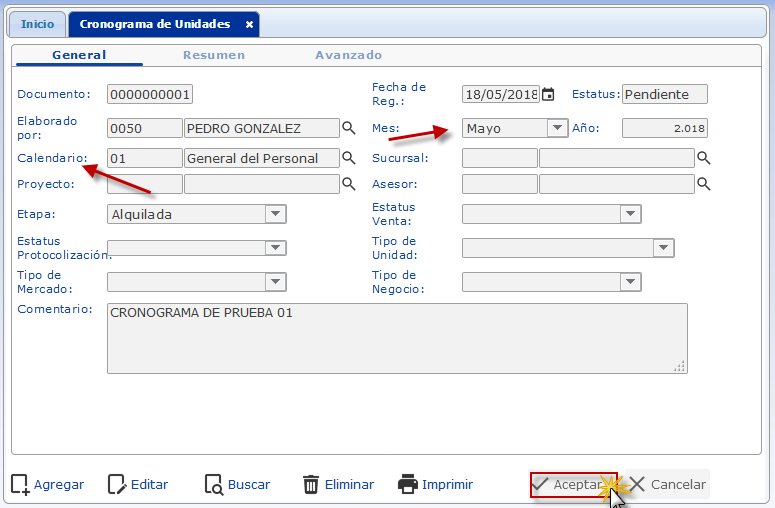Click the Proyecto description input field
The height and width of the screenshot is (508, 775).
262,184
